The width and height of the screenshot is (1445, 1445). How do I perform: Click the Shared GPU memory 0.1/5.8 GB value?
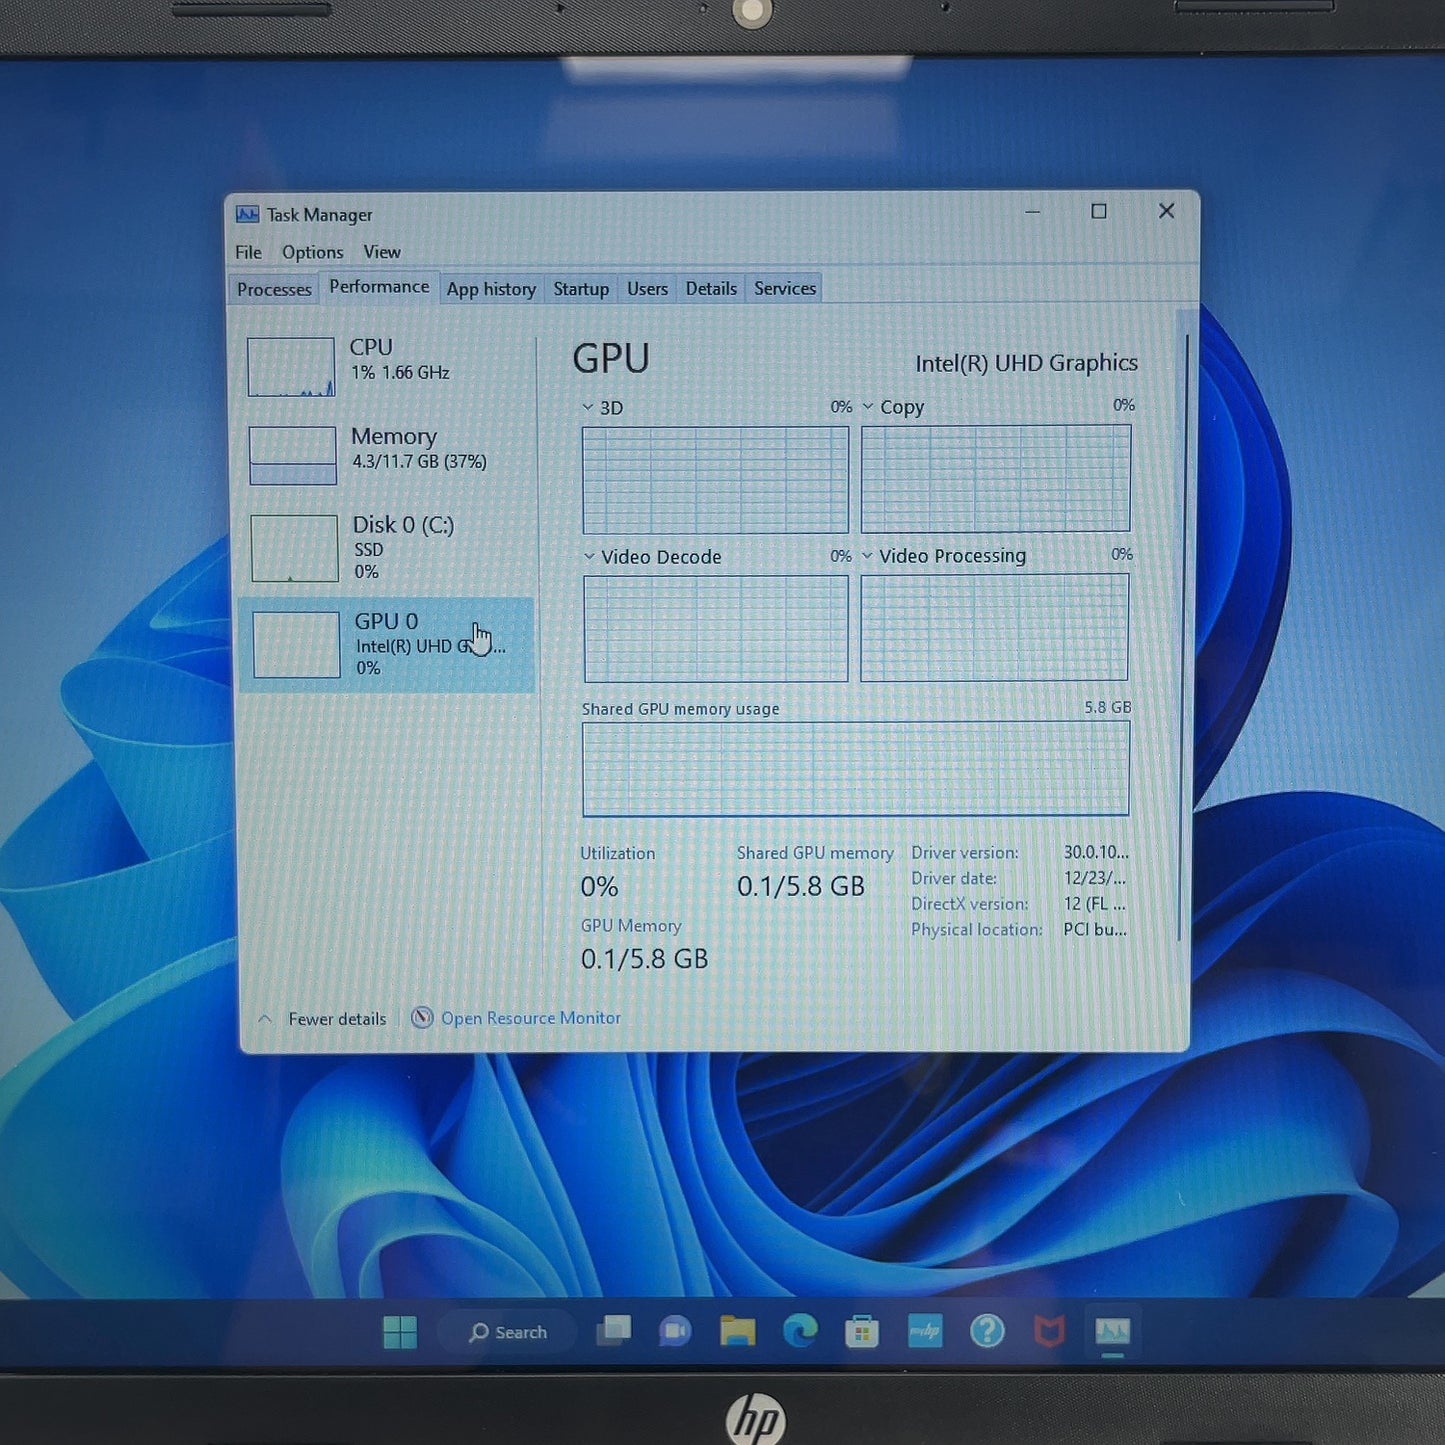[x=800, y=886]
